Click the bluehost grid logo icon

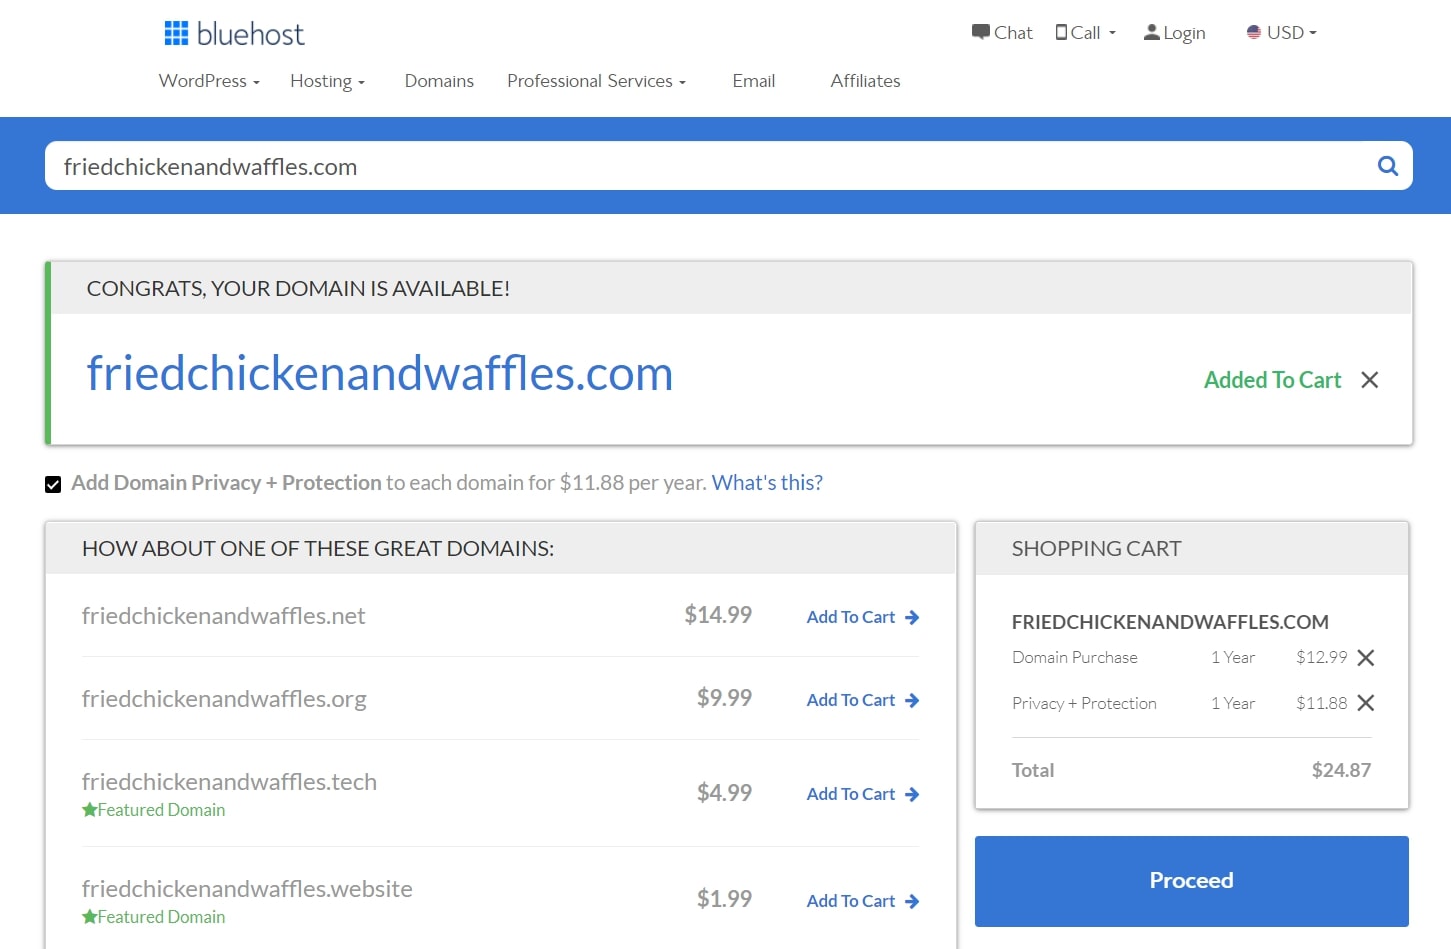[176, 33]
